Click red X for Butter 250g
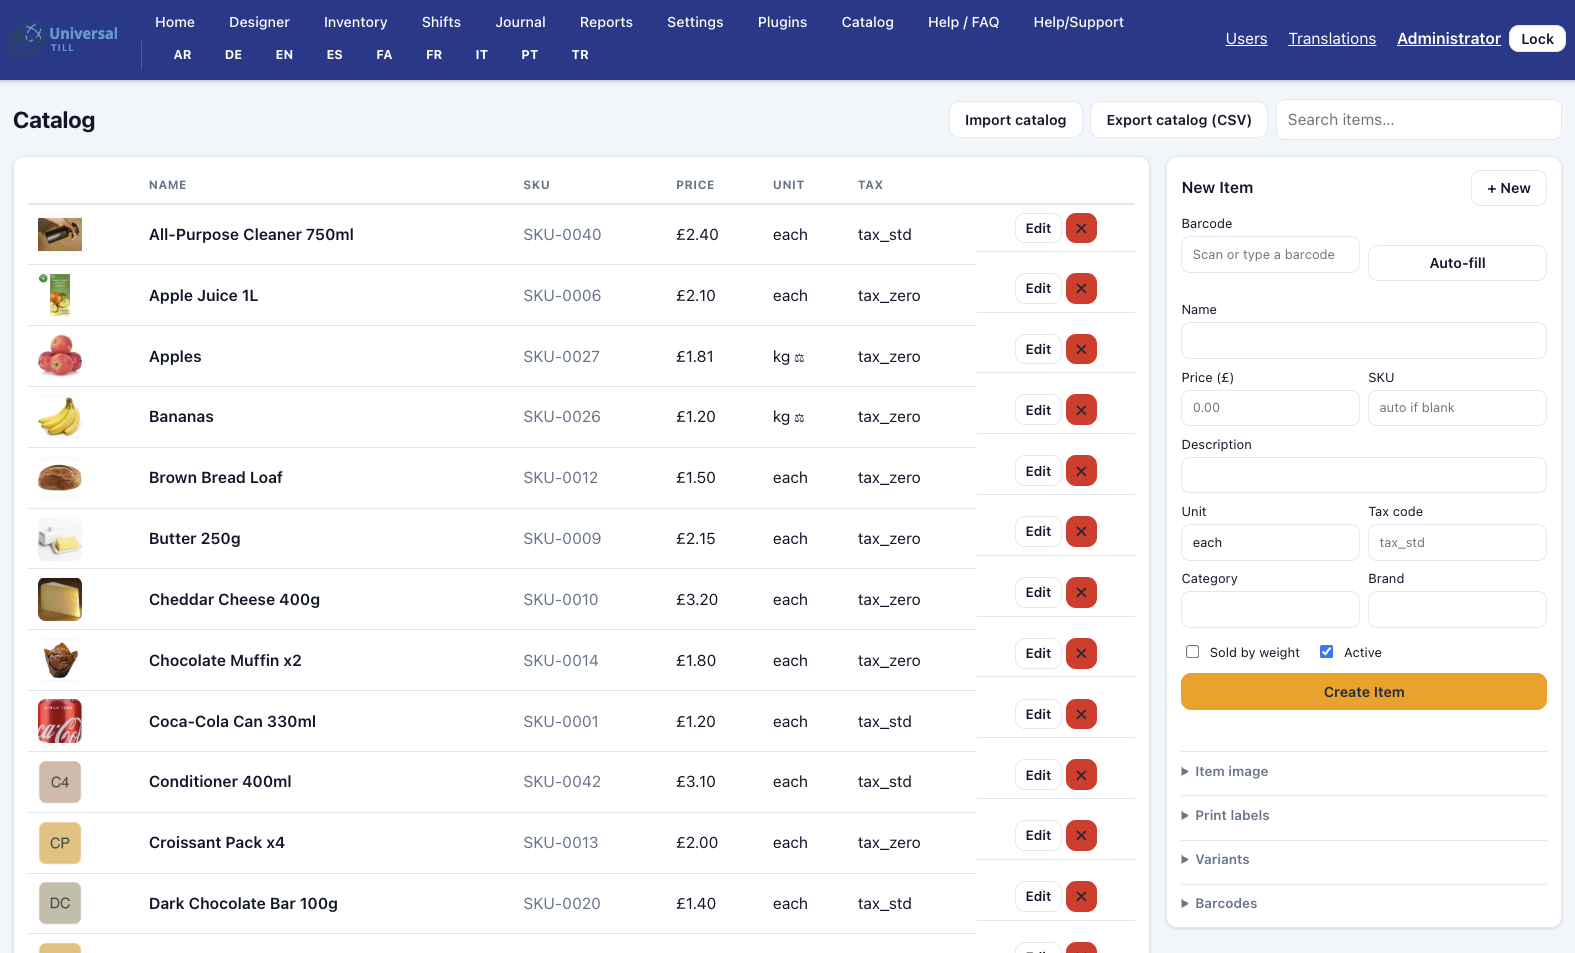The width and height of the screenshot is (1575, 953). coord(1081,532)
